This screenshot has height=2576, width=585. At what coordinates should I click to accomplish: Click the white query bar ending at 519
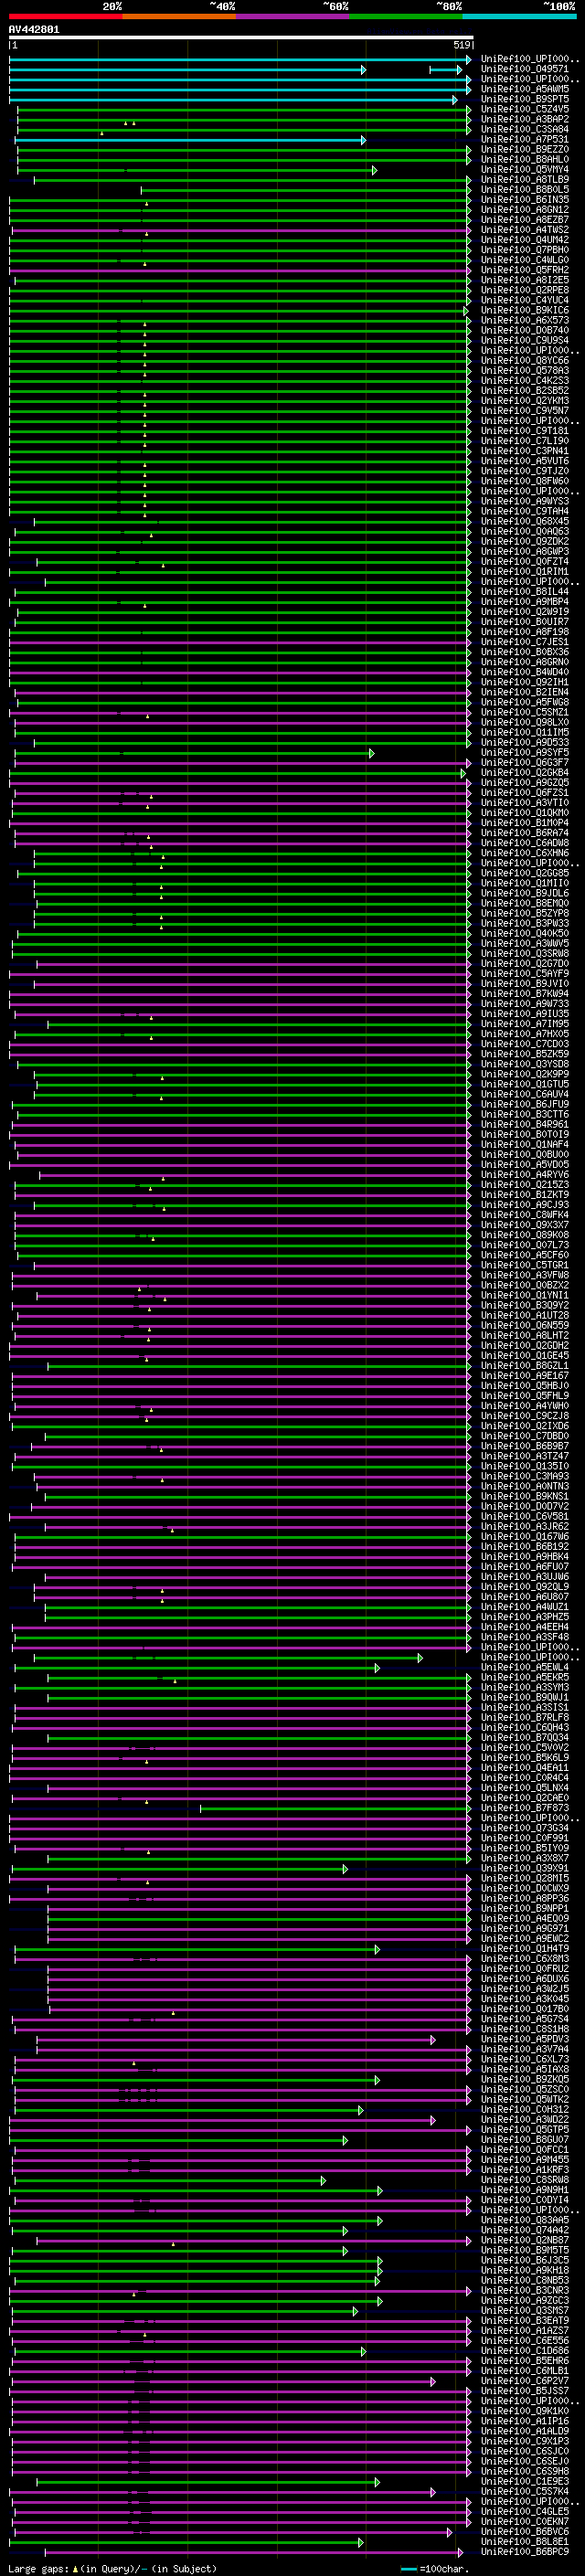pyautogui.click(x=241, y=37)
